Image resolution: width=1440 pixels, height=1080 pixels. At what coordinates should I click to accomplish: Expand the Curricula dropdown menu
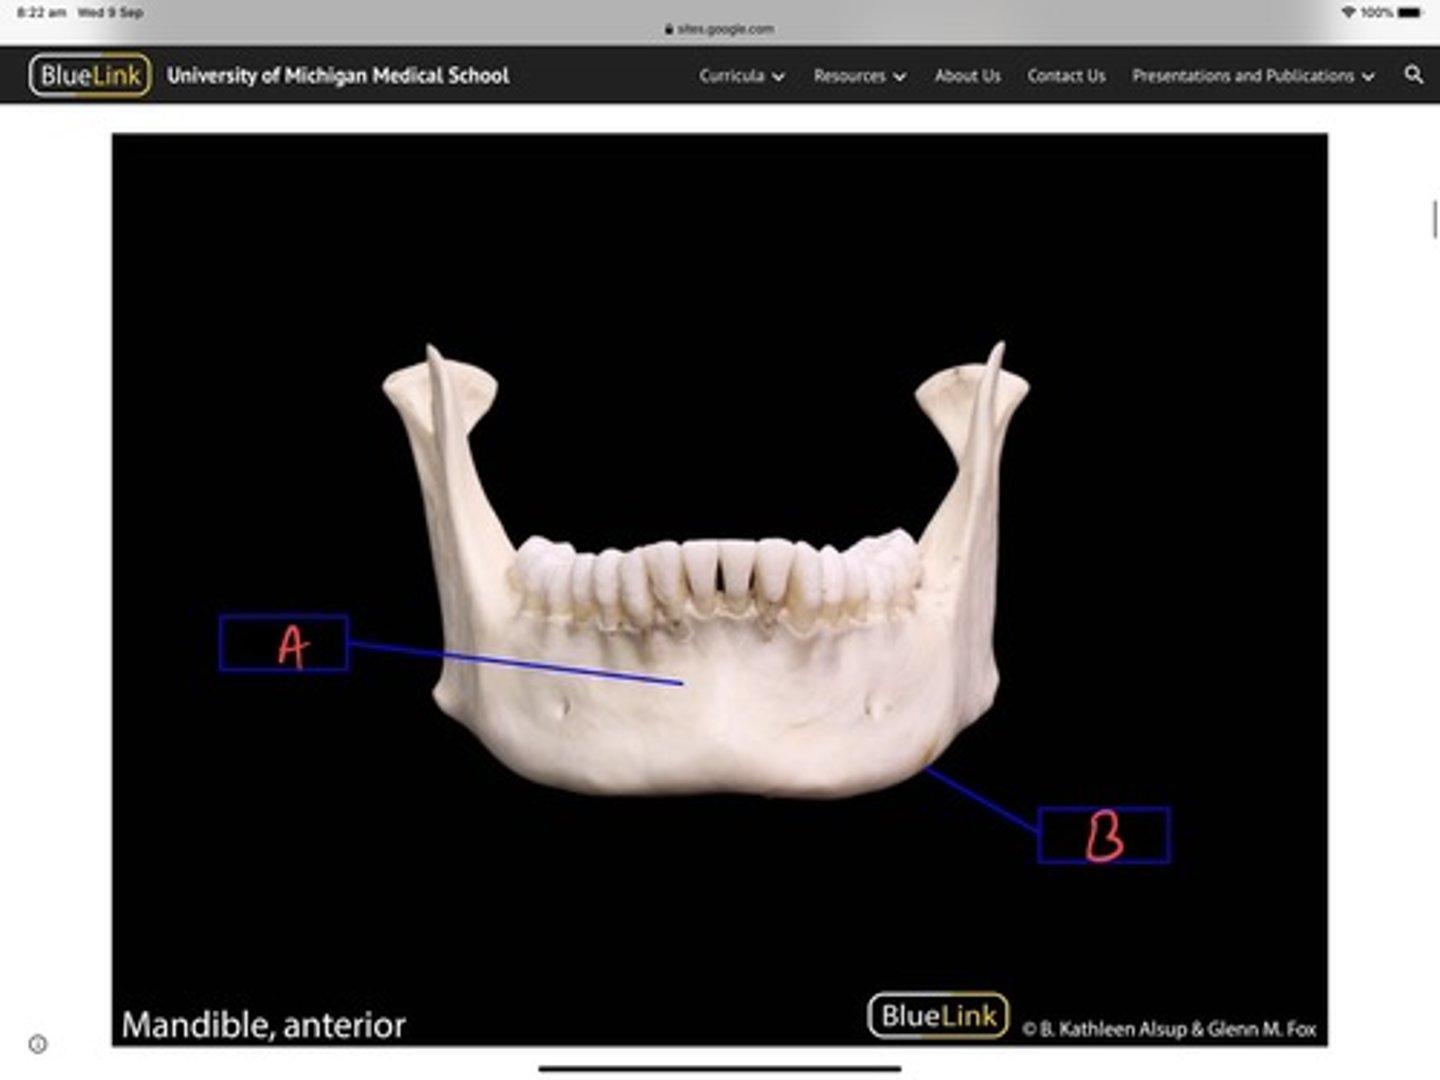point(742,76)
